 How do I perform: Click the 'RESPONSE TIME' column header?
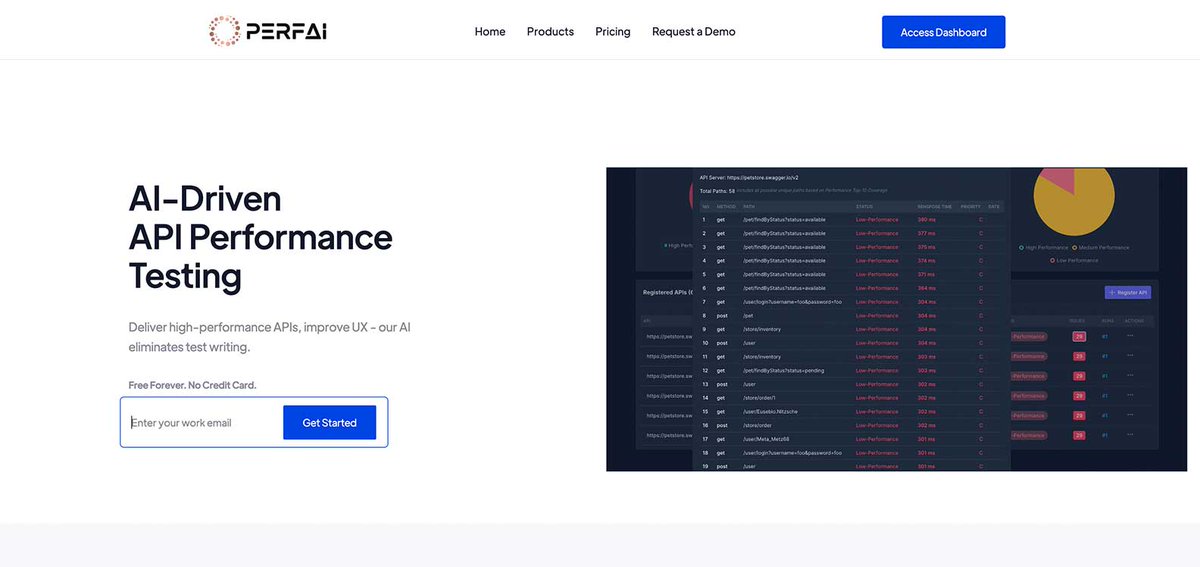click(934, 207)
